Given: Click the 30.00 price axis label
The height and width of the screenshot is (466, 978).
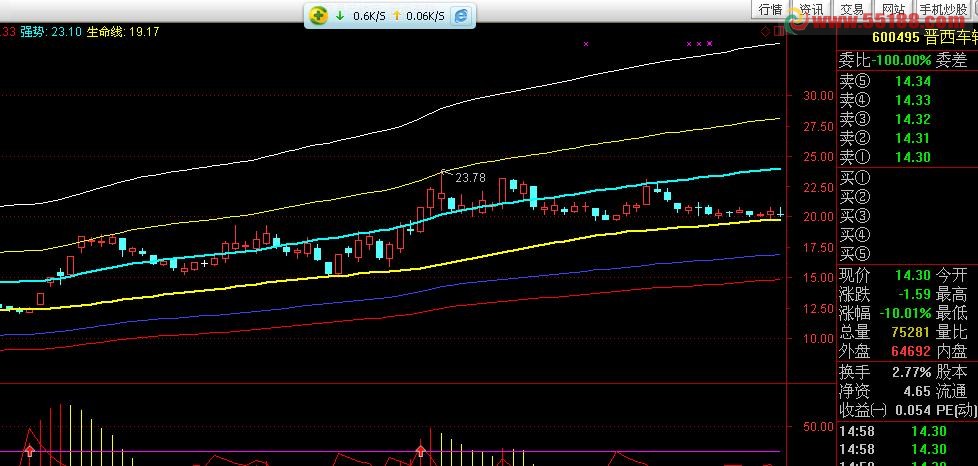Looking at the screenshot, I should (818, 95).
